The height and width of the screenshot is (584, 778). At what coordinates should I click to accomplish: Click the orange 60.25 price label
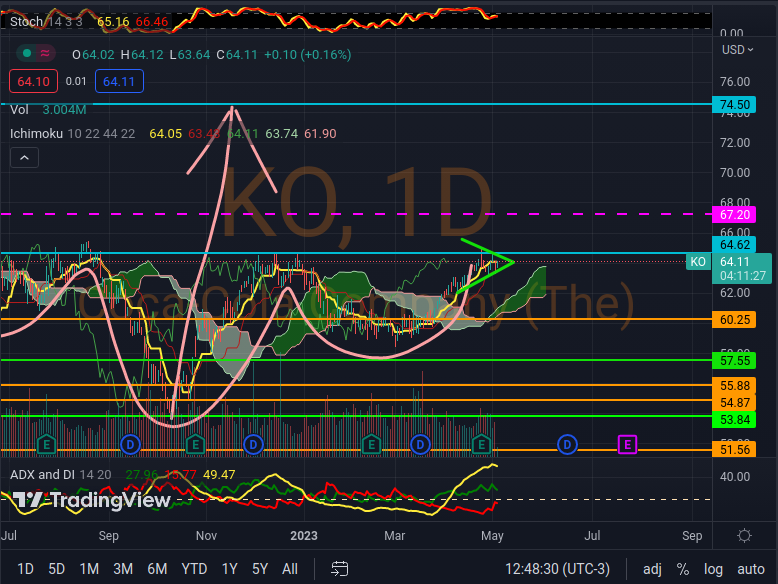pyautogui.click(x=734, y=320)
